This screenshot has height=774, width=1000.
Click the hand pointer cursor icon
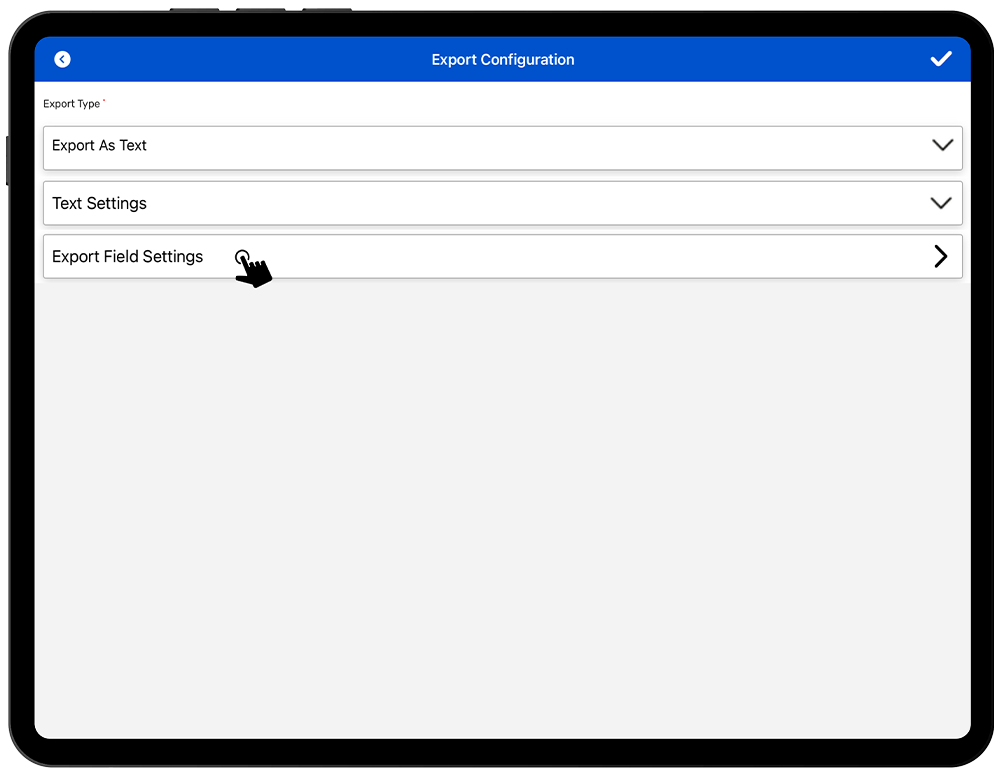pyautogui.click(x=254, y=269)
